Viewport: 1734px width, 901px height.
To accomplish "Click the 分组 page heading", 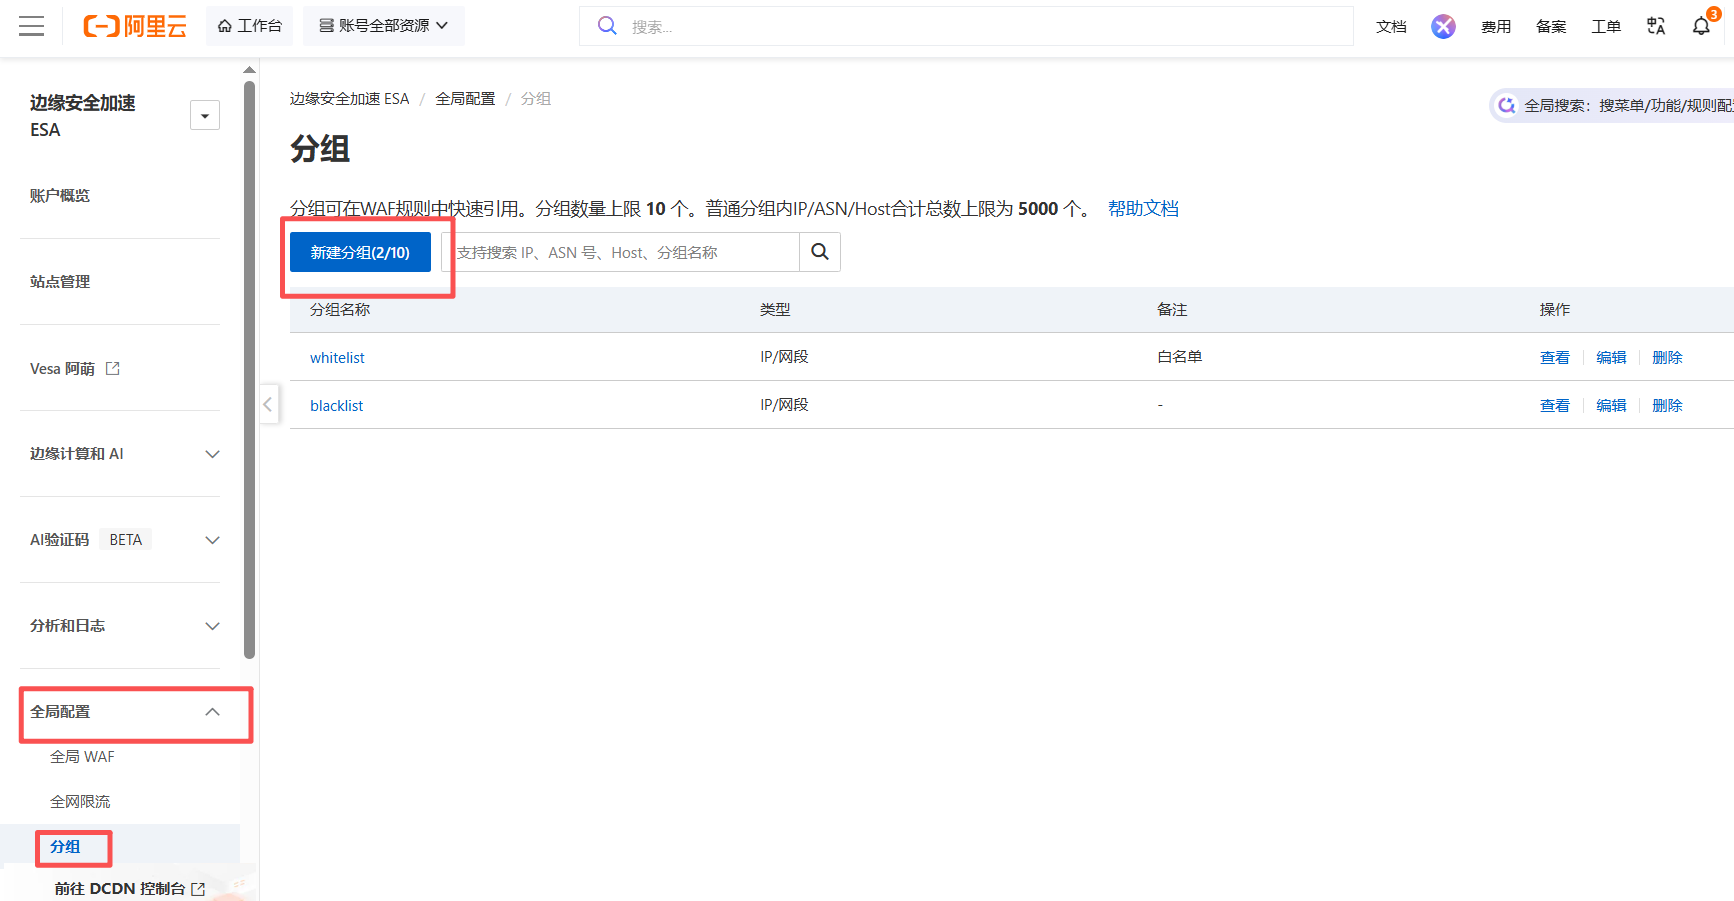I will 320,149.
